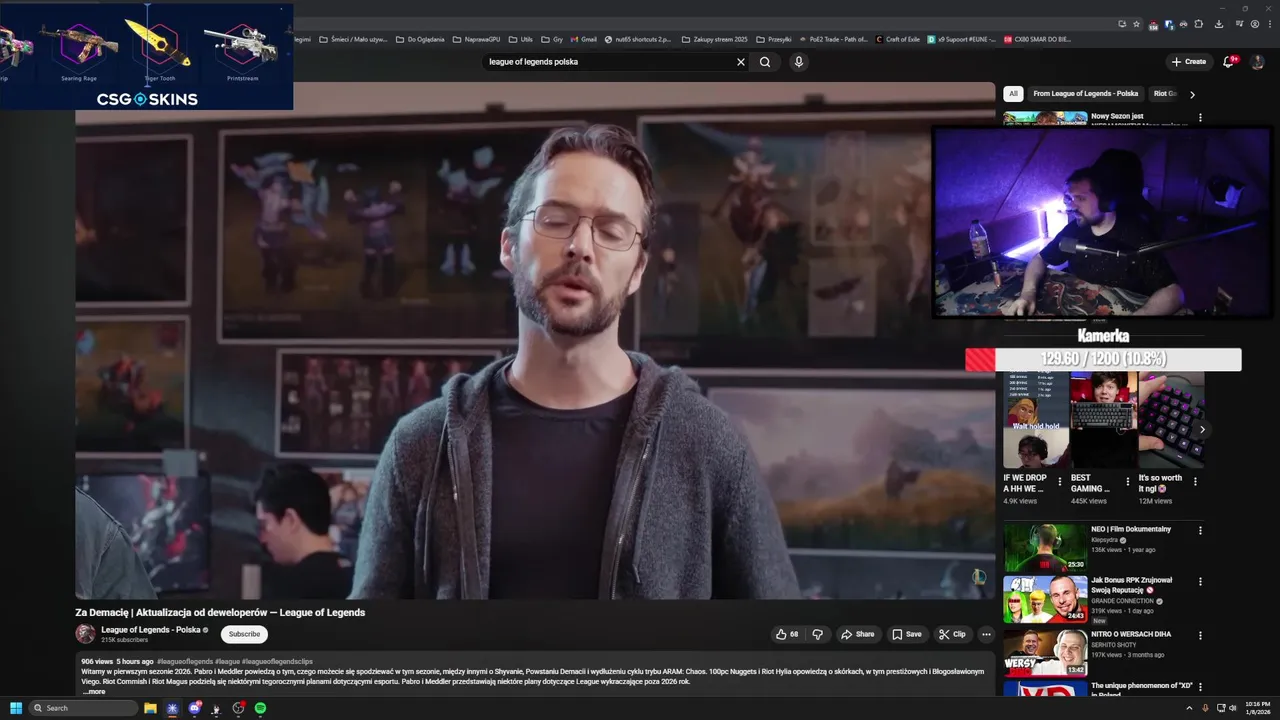The image size is (1280, 720).
Task: Select the Riot Games filter chip
Action: click(x=1165, y=94)
